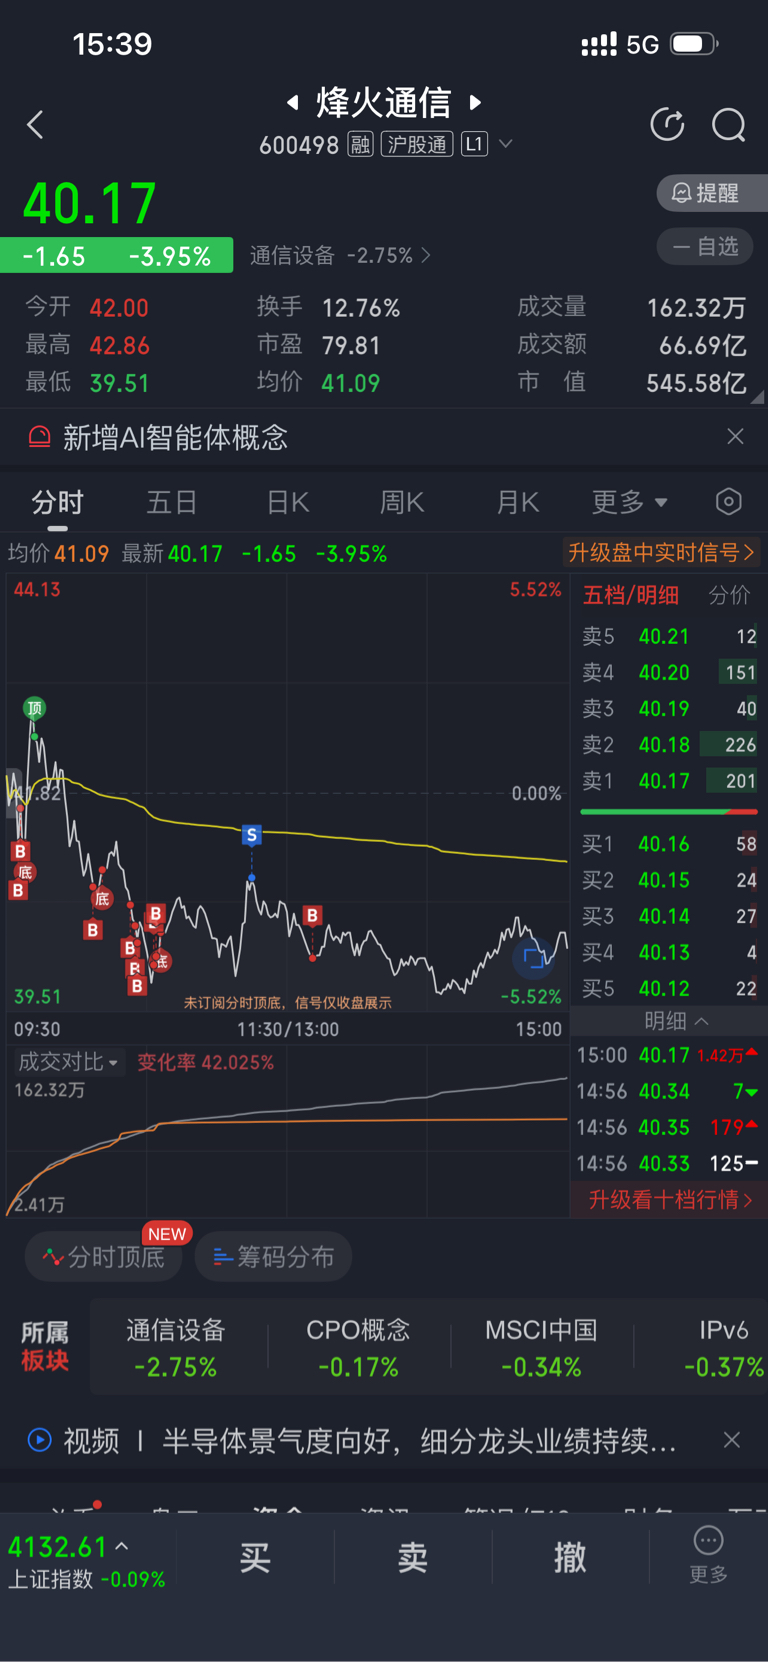Go to next stock with right triangle
This screenshot has height=1662, width=768.
point(476,102)
